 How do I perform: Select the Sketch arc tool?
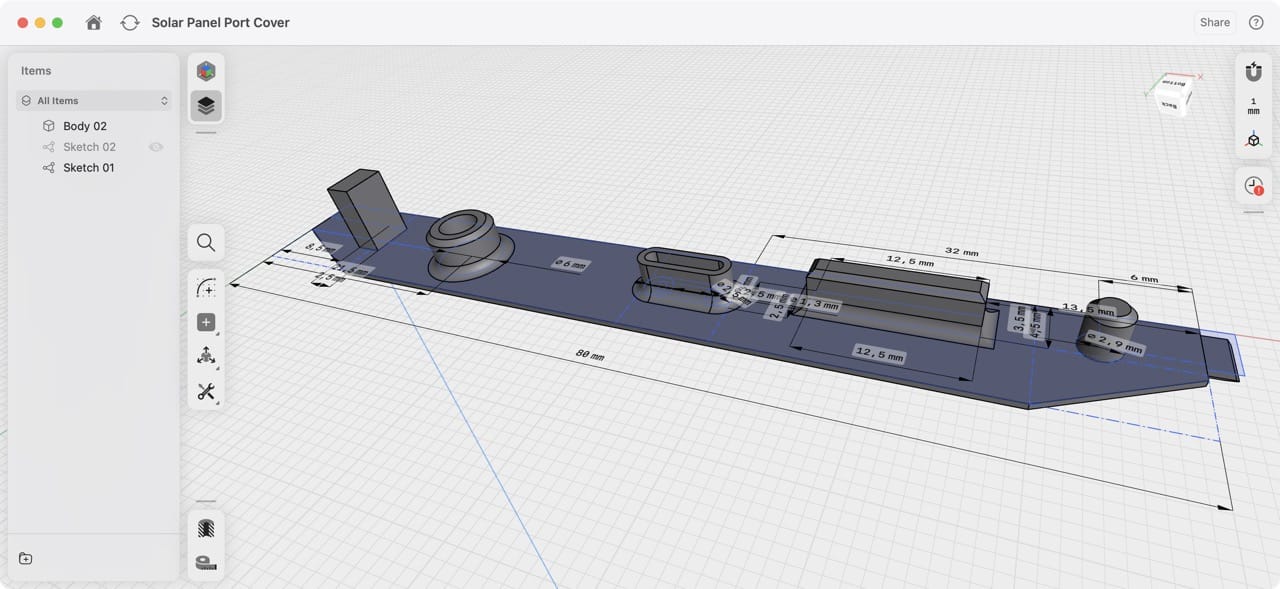206,288
